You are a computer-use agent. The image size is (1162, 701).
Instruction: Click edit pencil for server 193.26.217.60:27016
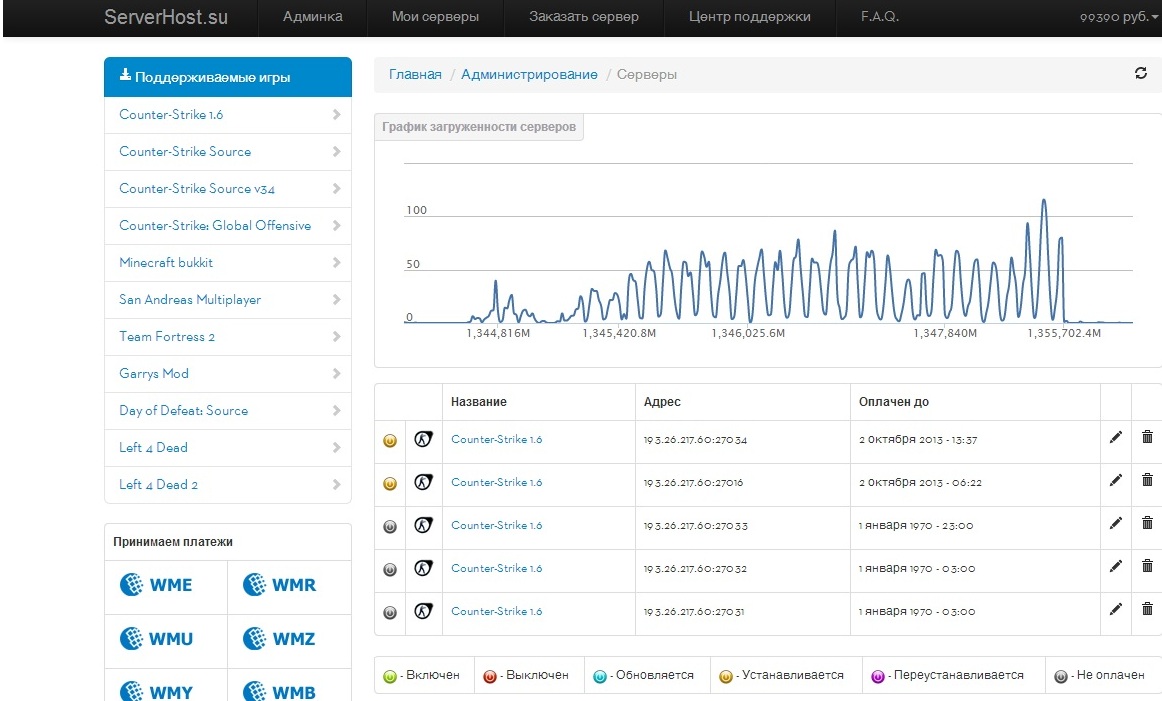pos(1115,480)
